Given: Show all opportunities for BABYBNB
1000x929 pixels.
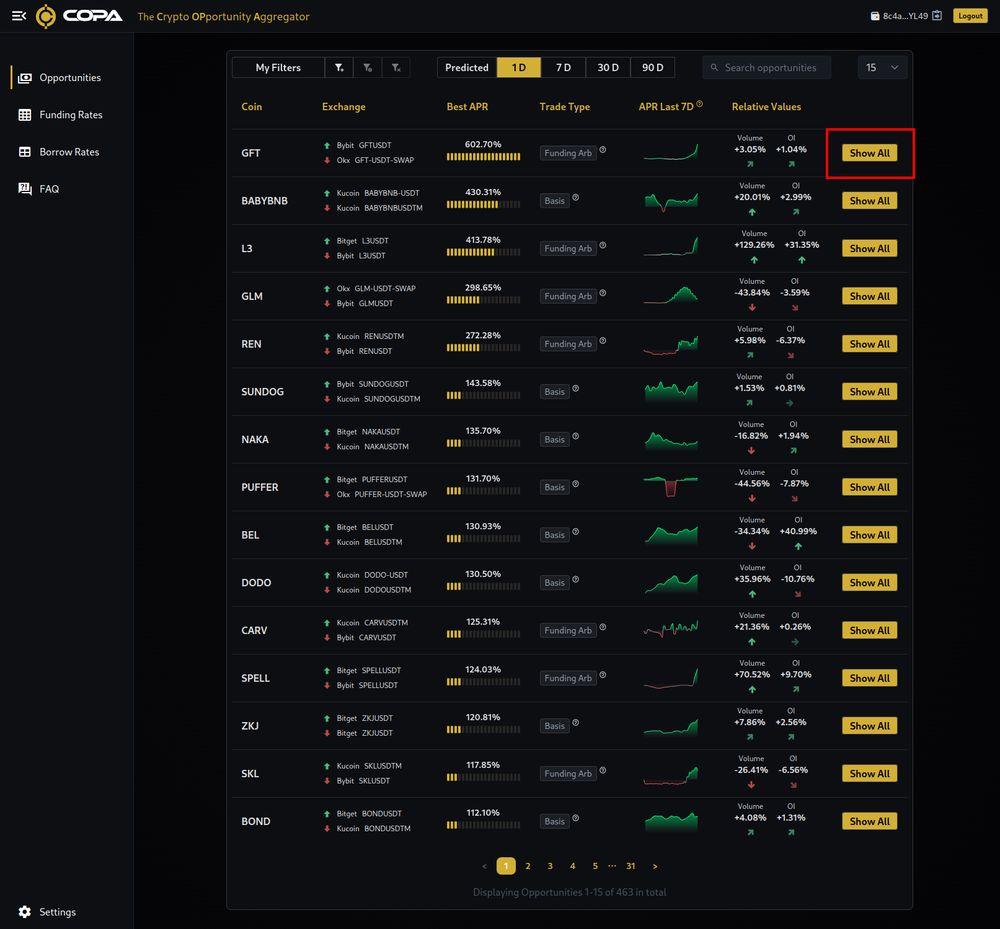Looking at the screenshot, I should click(869, 201).
